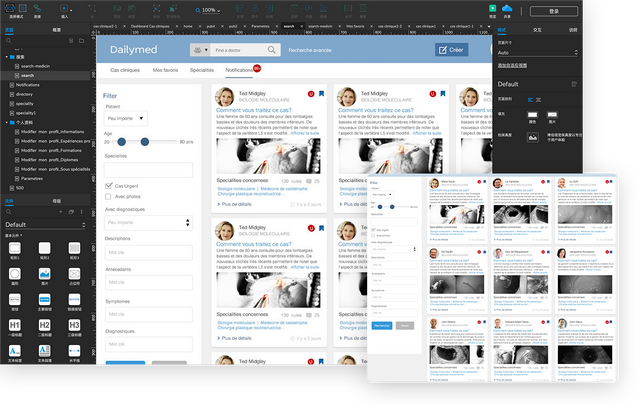This screenshot has width=640, height=406.
Task: Click the widget library options menu dots
Action: pos(81,212)
